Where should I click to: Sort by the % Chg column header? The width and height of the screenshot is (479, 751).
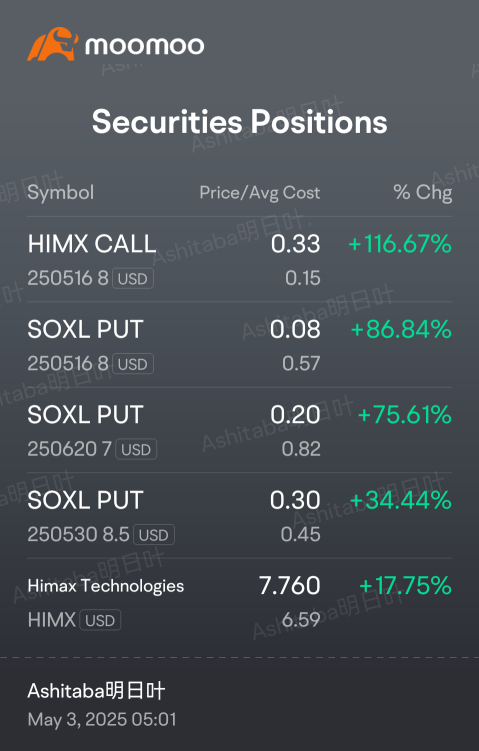tap(422, 193)
